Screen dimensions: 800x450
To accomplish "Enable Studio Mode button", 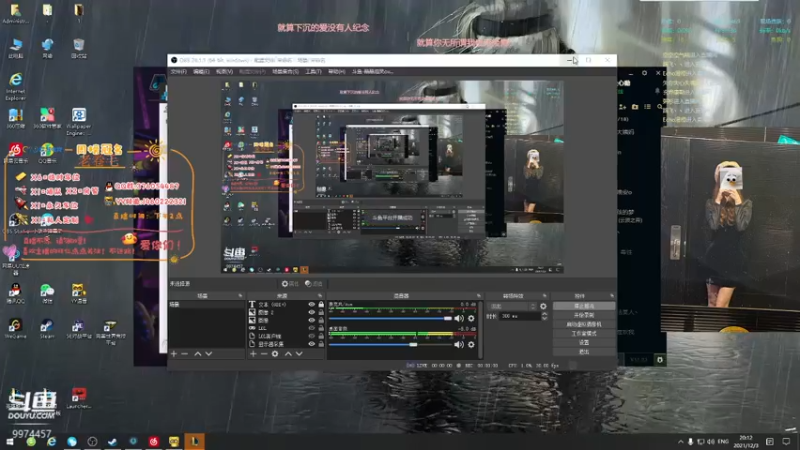I will click(584, 334).
